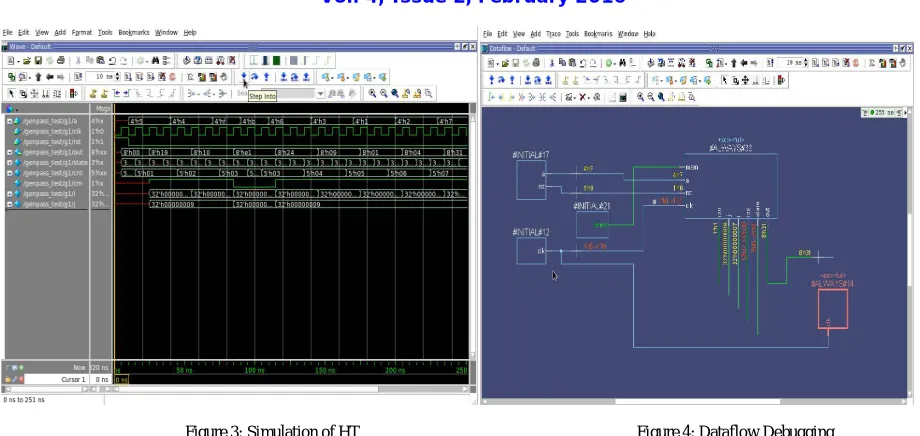
Task: Click Save floppy icon in Wave toolbar
Action: tap(38, 60)
